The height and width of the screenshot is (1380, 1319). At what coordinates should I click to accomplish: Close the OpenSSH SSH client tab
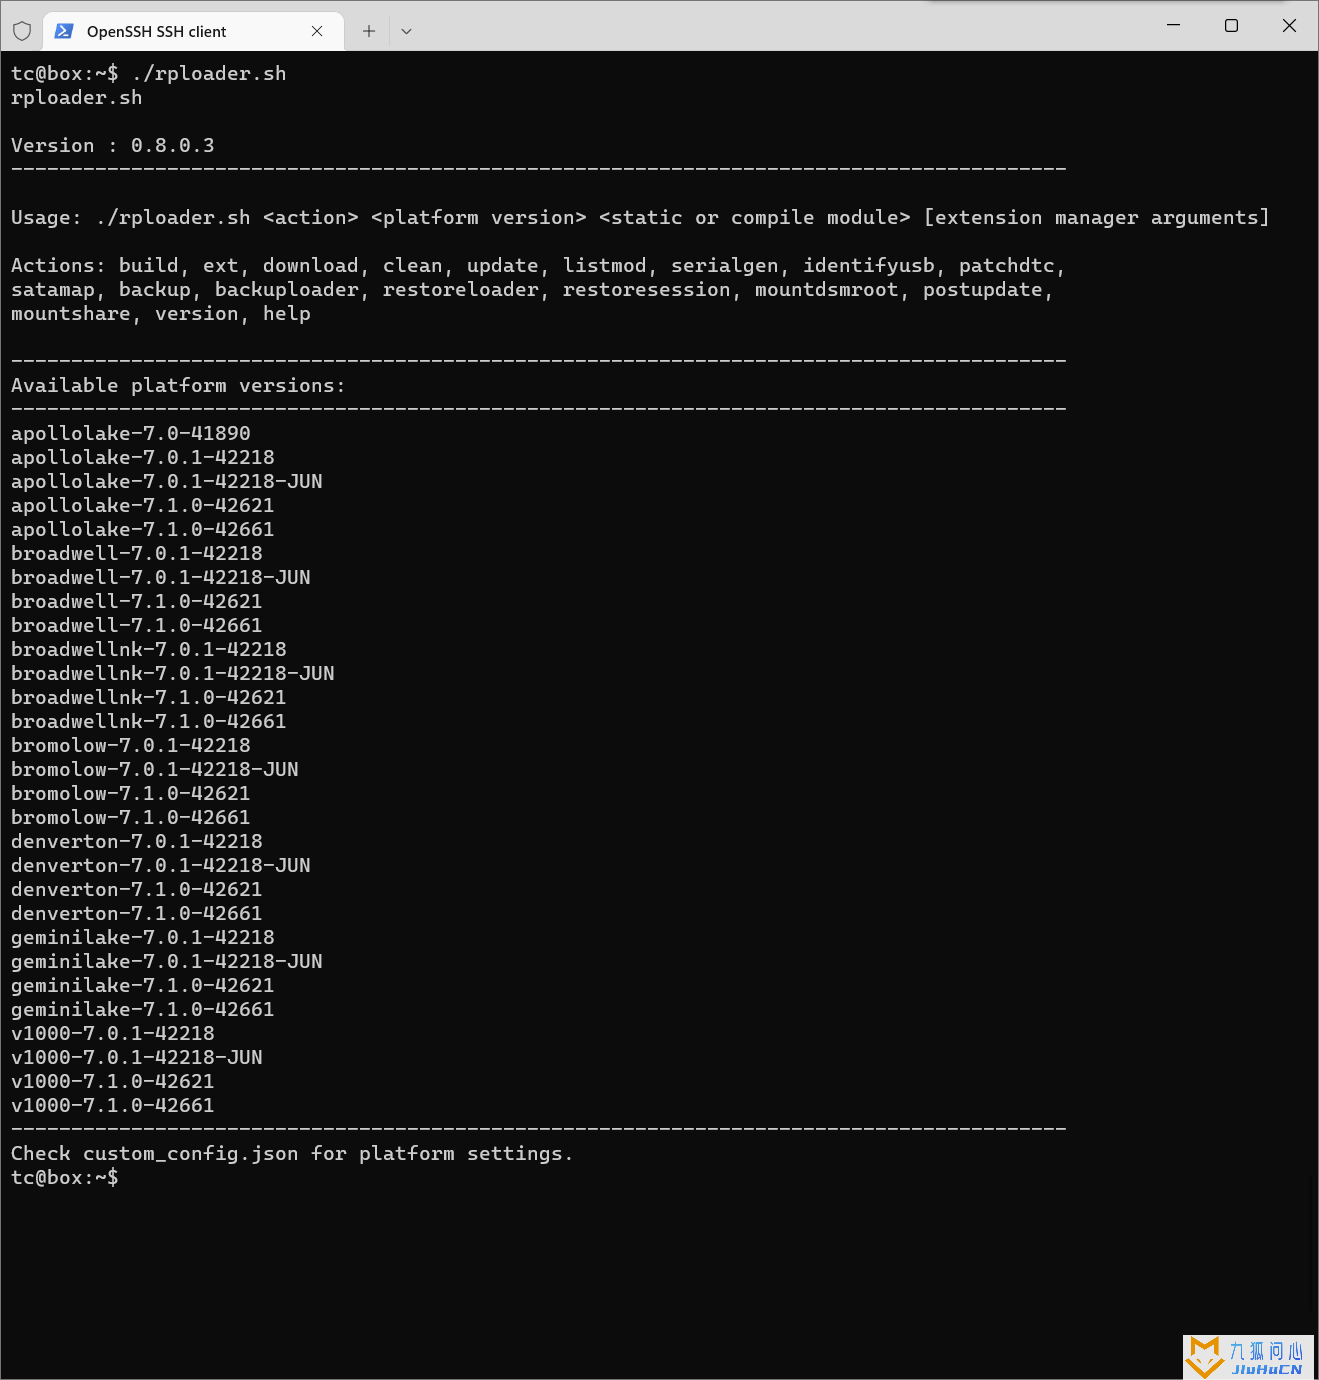[317, 31]
